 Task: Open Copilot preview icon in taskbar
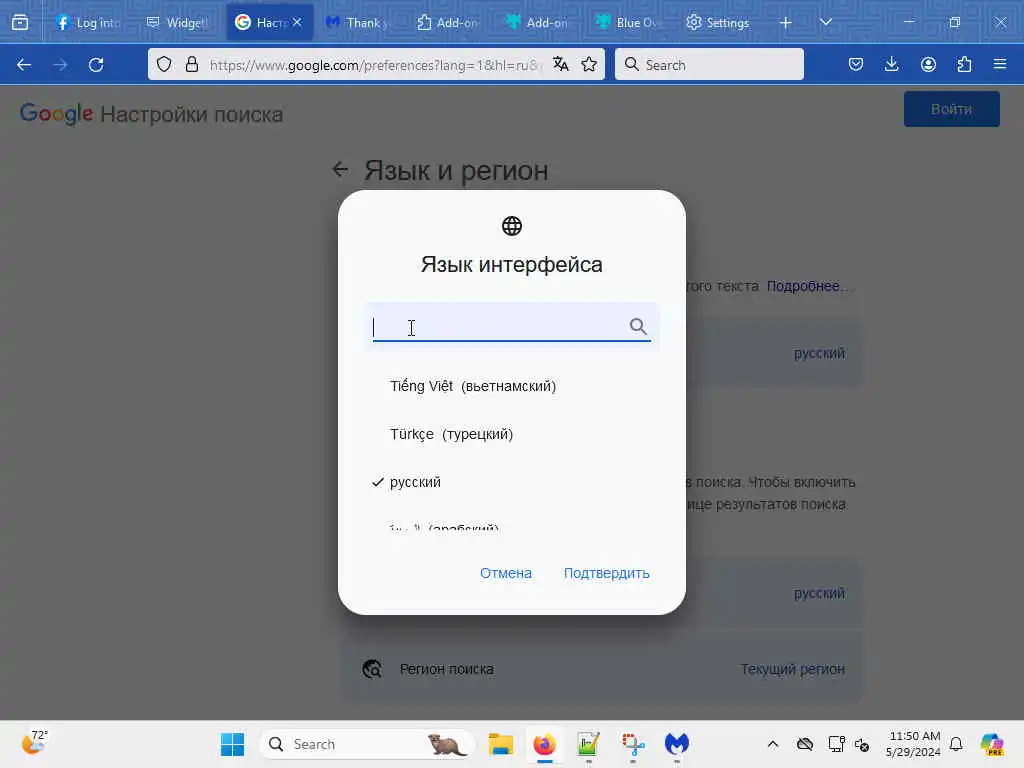click(x=992, y=744)
